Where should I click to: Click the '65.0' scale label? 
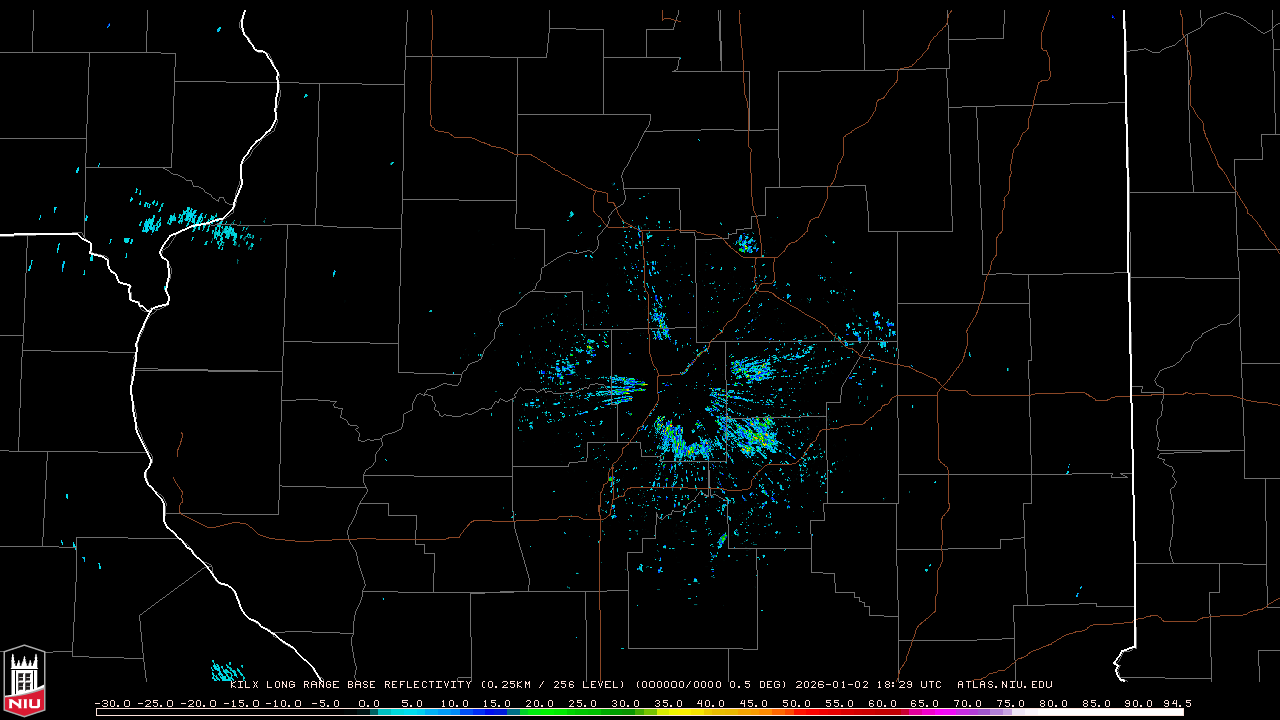(925, 704)
